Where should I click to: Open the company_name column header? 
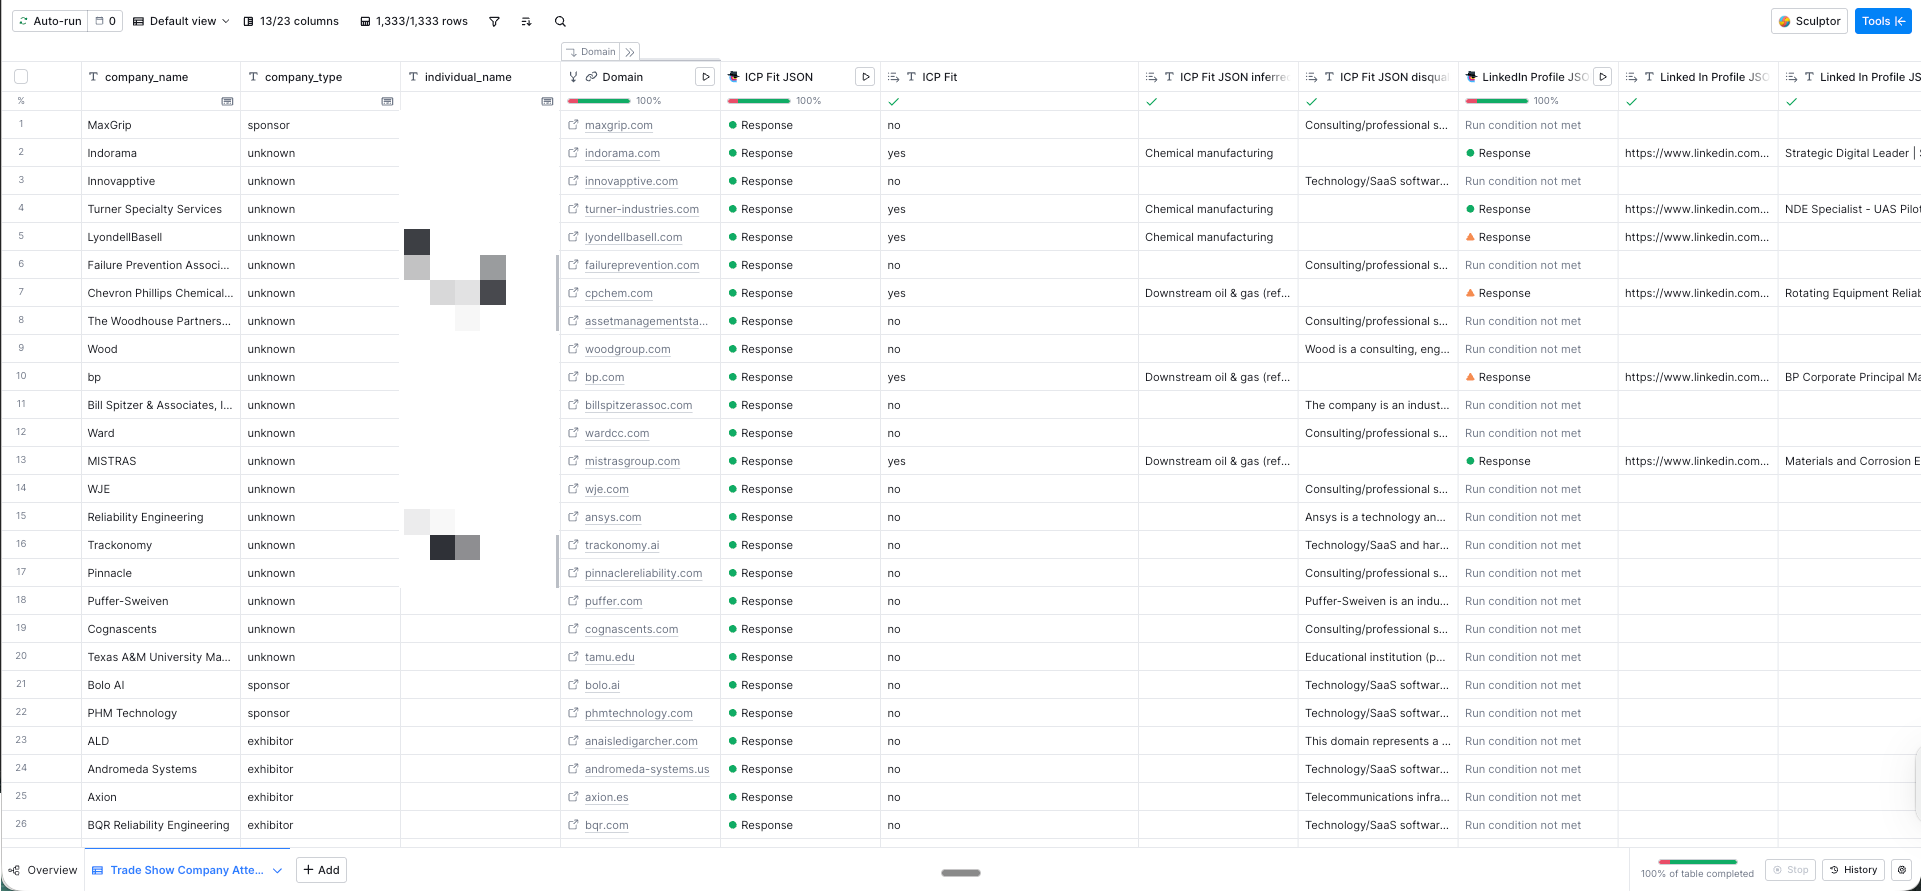161,77
